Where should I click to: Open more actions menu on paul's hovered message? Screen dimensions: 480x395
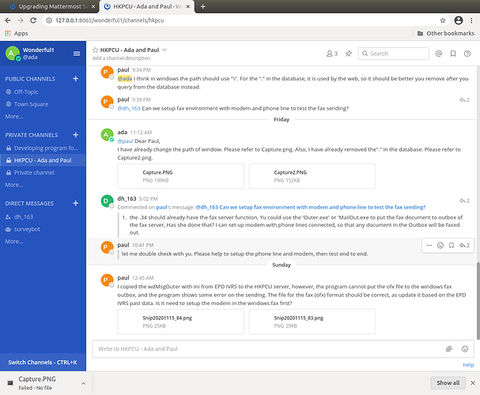(429, 245)
